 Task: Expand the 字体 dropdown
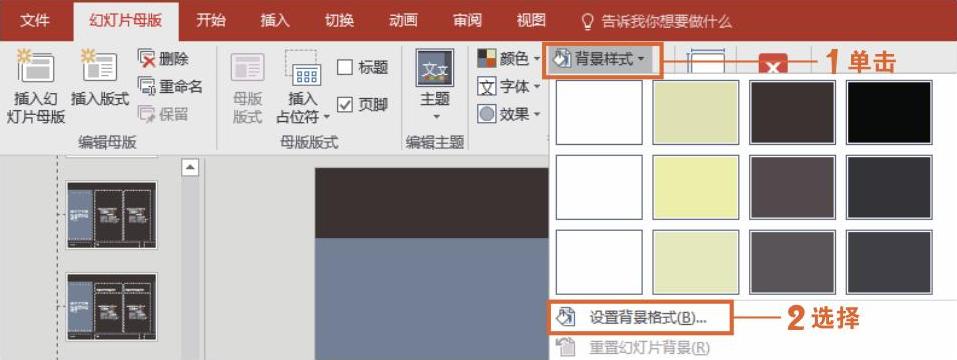coord(509,87)
